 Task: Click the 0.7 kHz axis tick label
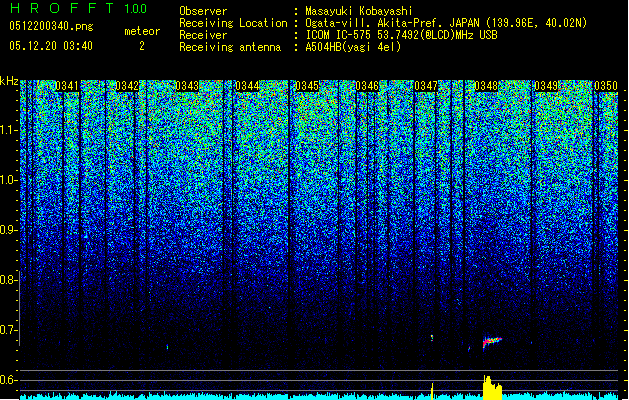(7, 330)
